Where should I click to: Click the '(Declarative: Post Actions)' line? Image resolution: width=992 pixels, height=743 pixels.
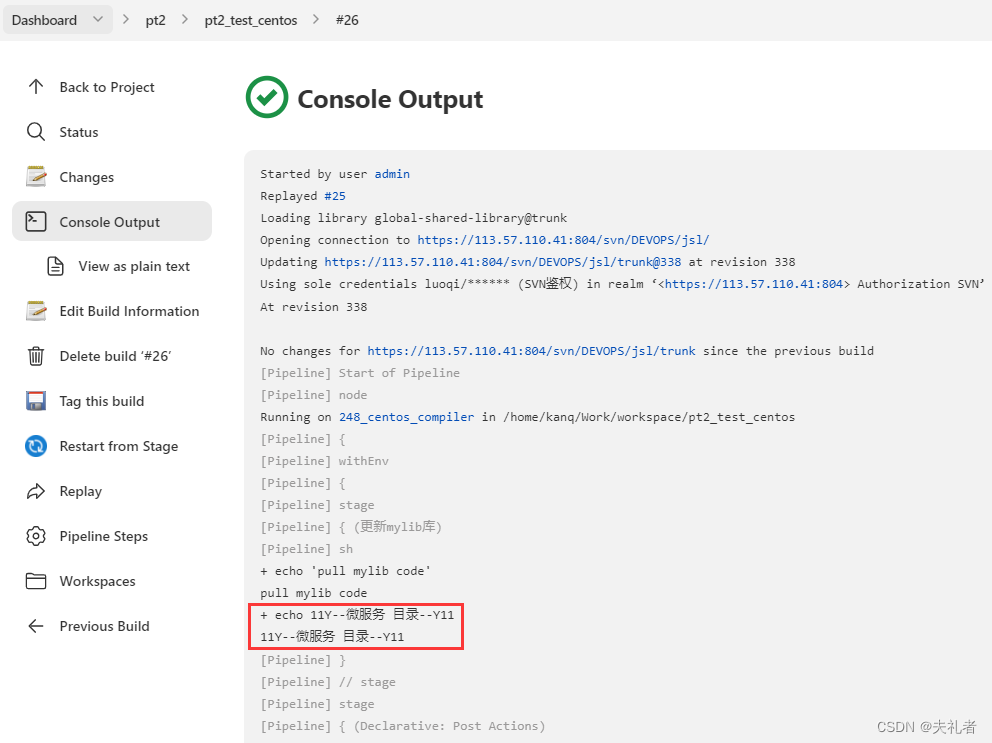[x=402, y=726]
